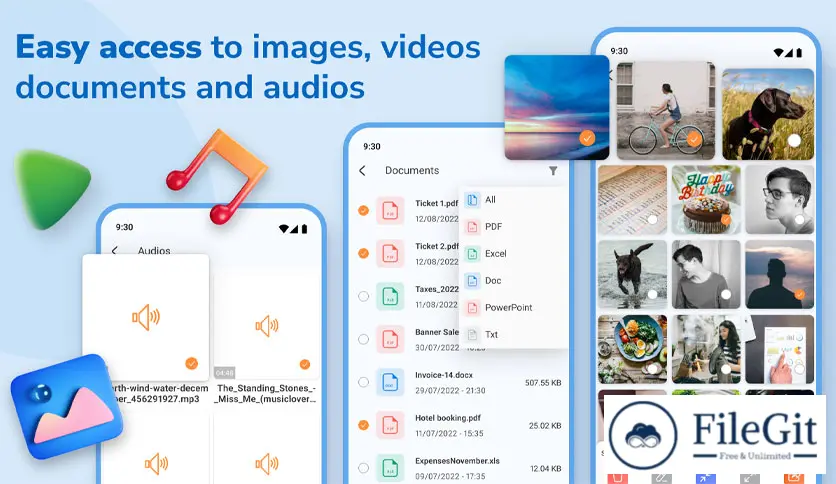The width and height of the screenshot is (836, 484).
Task: Open the woman in kitchen photo
Action: (706, 349)
